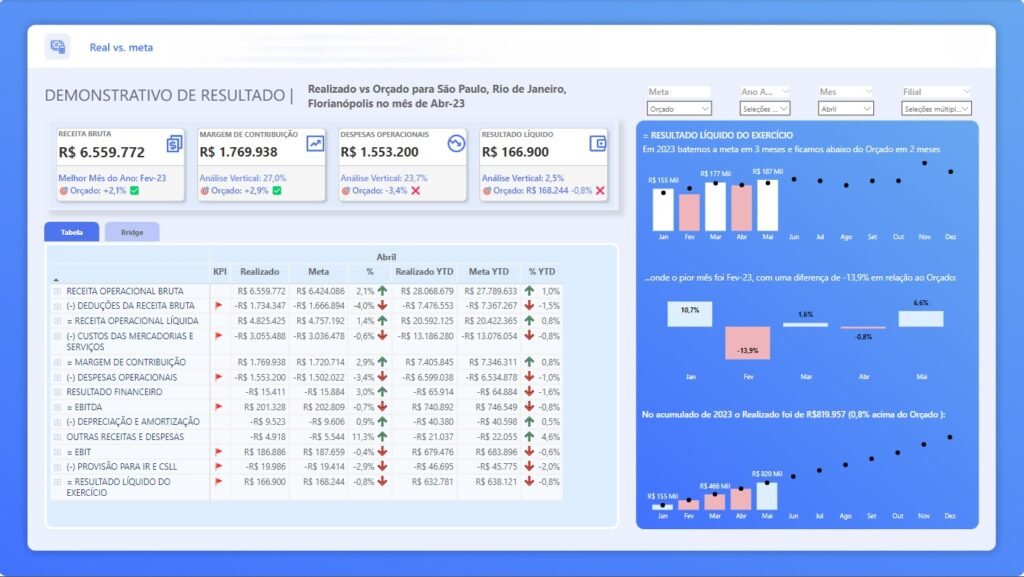Image resolution: width=1024 pixels, height=577 pixels.
Task: Click green check mark on Receita Bruta card
Action: point(134,190)
